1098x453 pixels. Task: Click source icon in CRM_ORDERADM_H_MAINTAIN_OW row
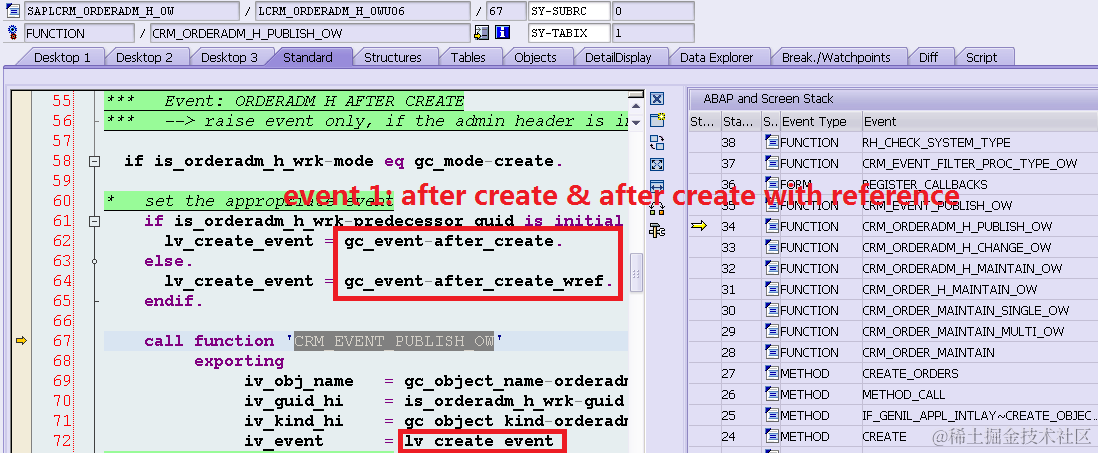[x=772, y=268]
